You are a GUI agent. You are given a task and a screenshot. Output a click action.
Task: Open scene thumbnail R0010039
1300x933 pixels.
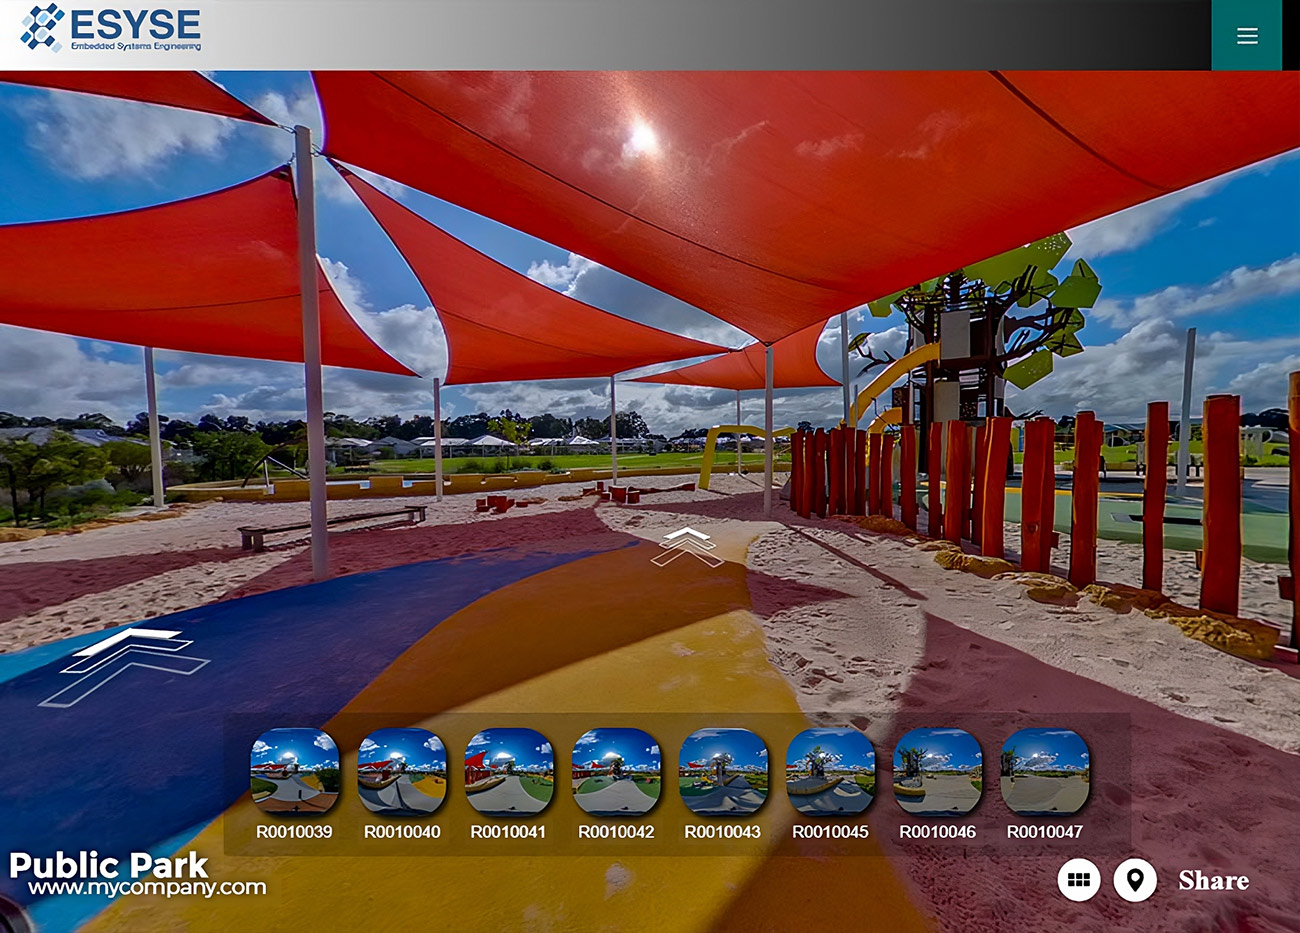(x=294, y=772)
